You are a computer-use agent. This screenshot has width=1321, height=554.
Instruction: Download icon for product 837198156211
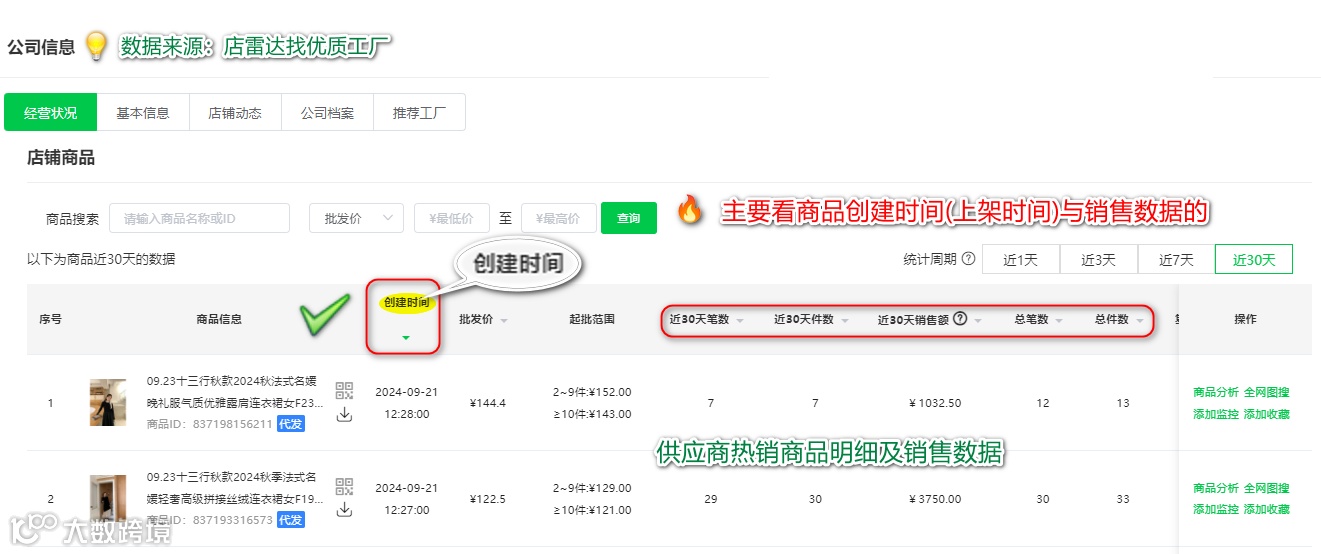(345, 414)
